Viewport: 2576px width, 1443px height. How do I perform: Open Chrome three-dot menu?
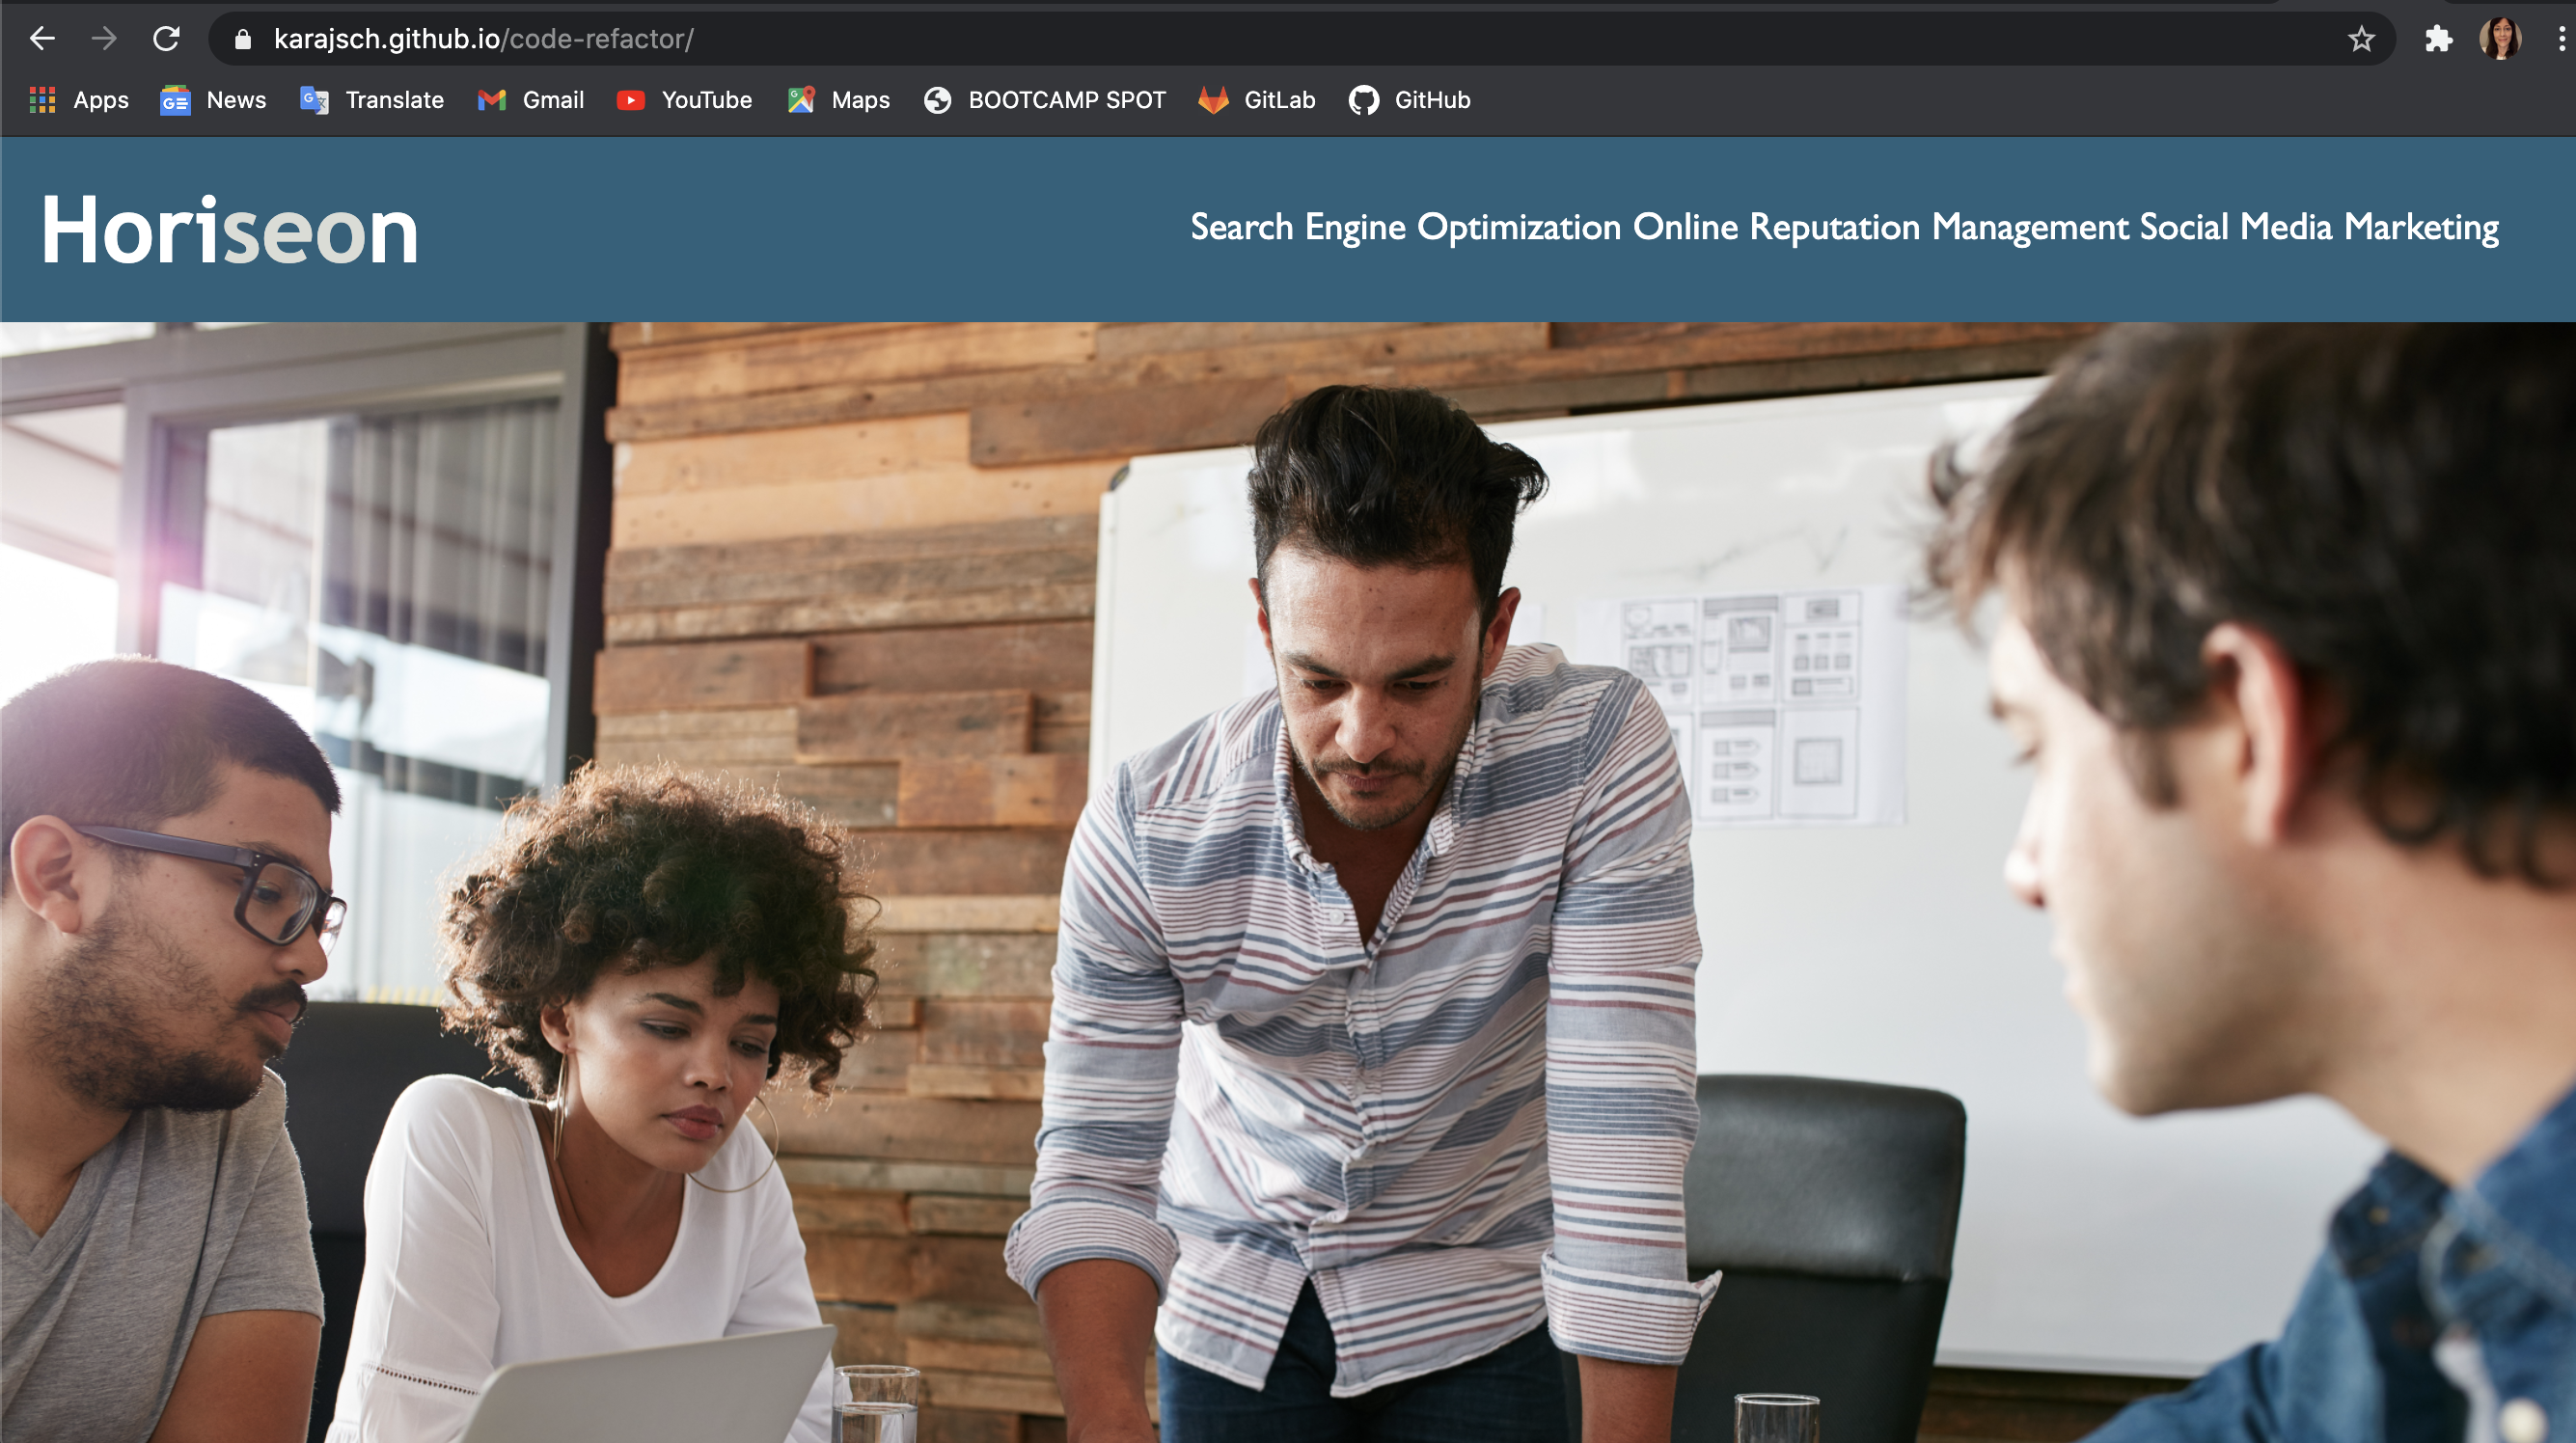click(x=2561, y=39)
